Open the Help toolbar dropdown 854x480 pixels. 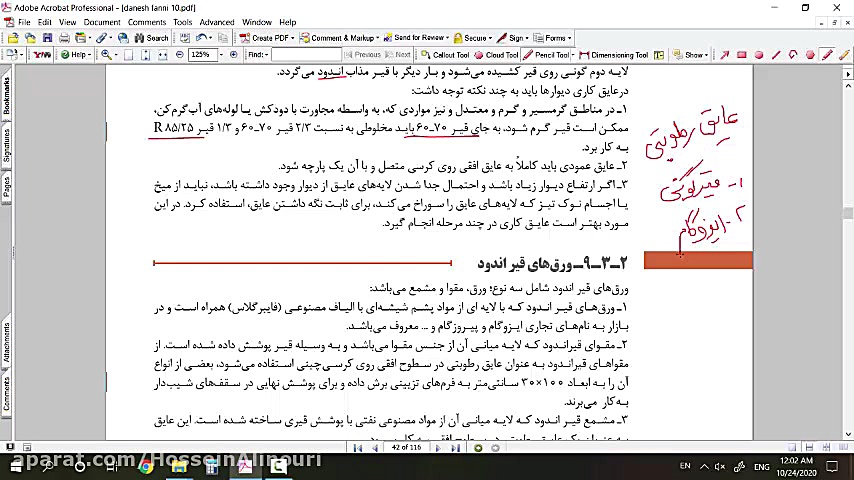76,54
